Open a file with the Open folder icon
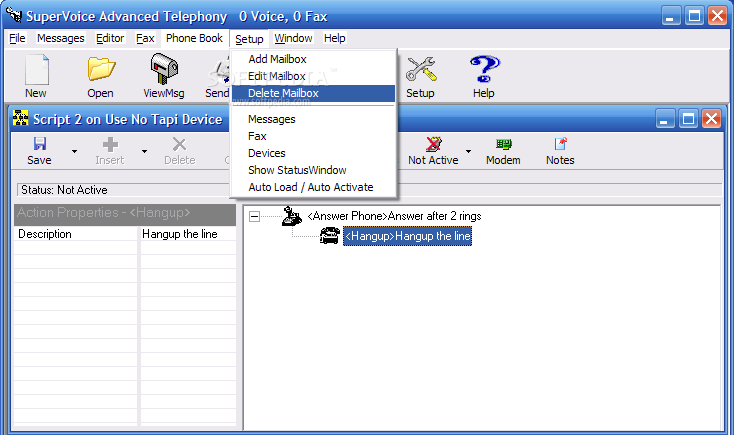 point(101,69)
